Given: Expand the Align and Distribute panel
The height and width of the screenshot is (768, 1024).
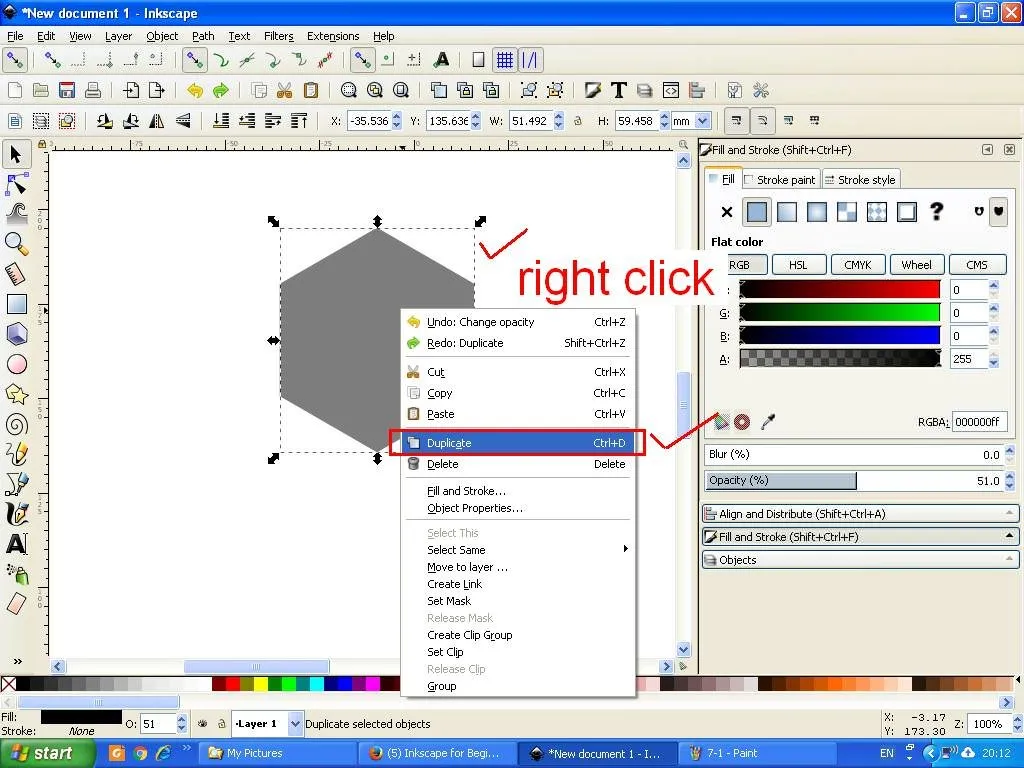Looking at the screenshot, I should pos(859,514).
